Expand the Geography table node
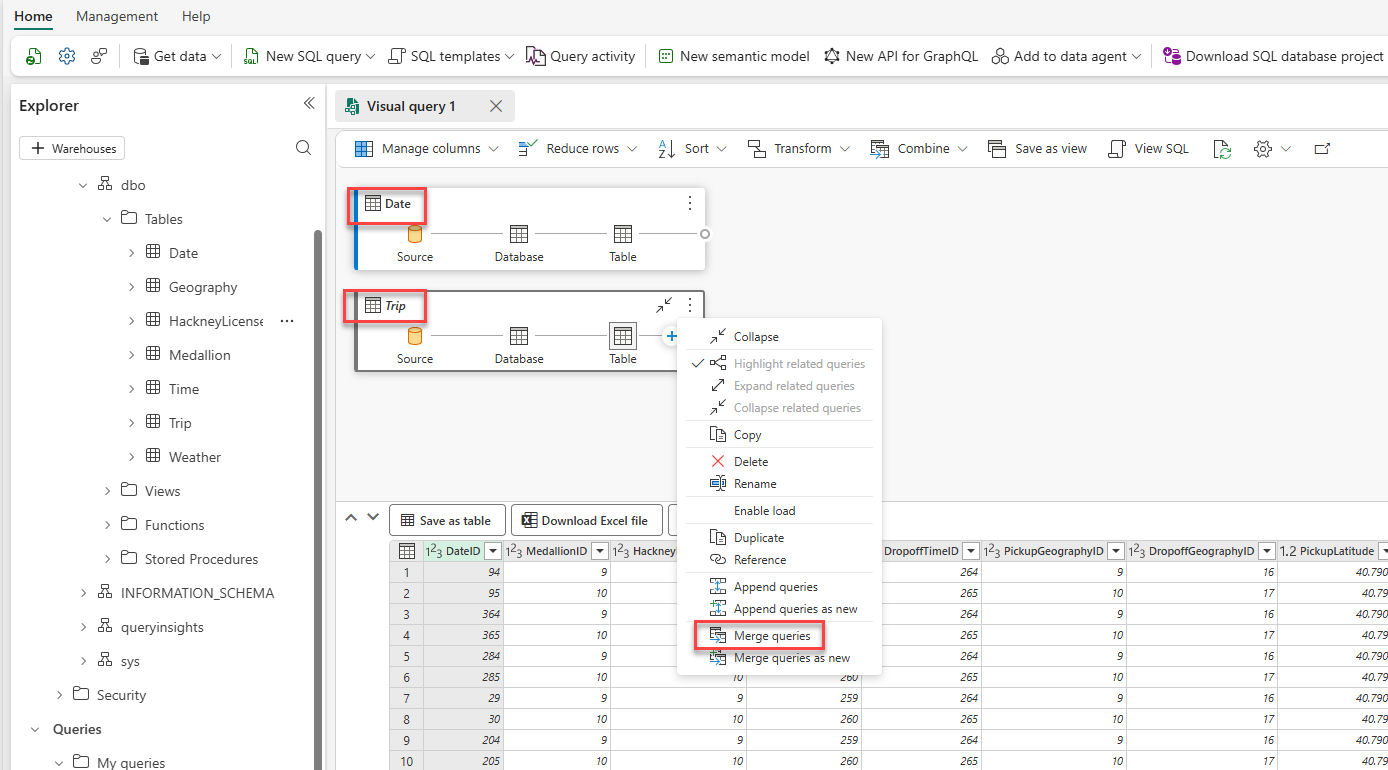 click(131, 287)
